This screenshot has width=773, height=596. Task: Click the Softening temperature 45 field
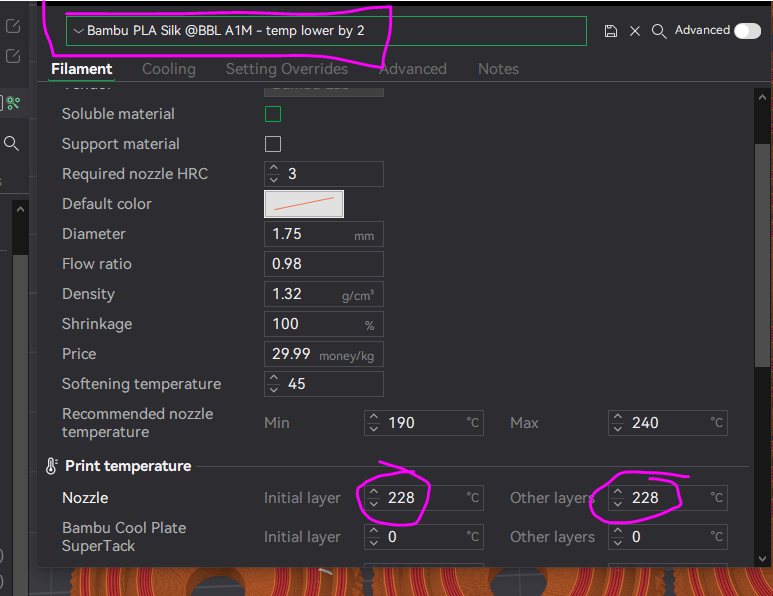(324, 384)
